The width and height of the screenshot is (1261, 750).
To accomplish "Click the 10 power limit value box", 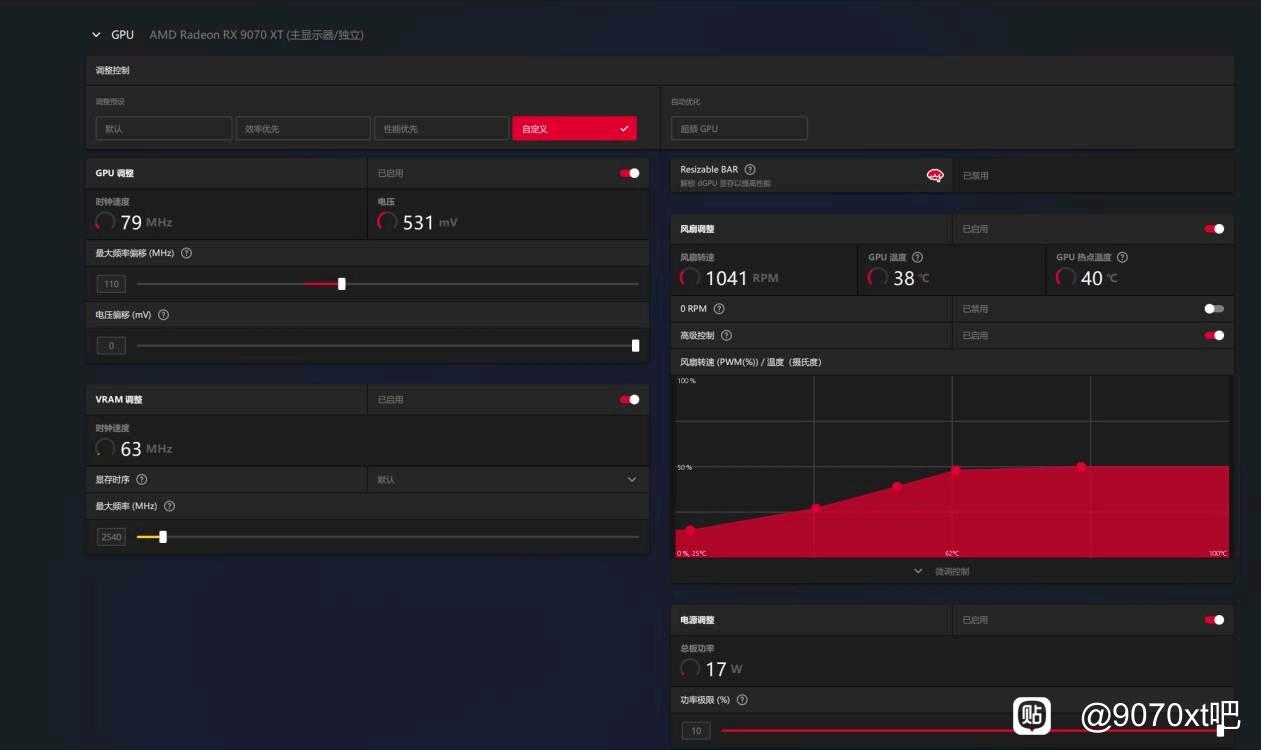I will coord(696,731).
